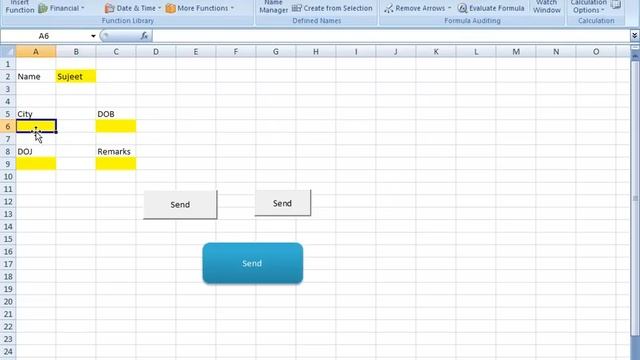Click the Select All corner triangle
This screenshot has width=640, height=360.
8,51
